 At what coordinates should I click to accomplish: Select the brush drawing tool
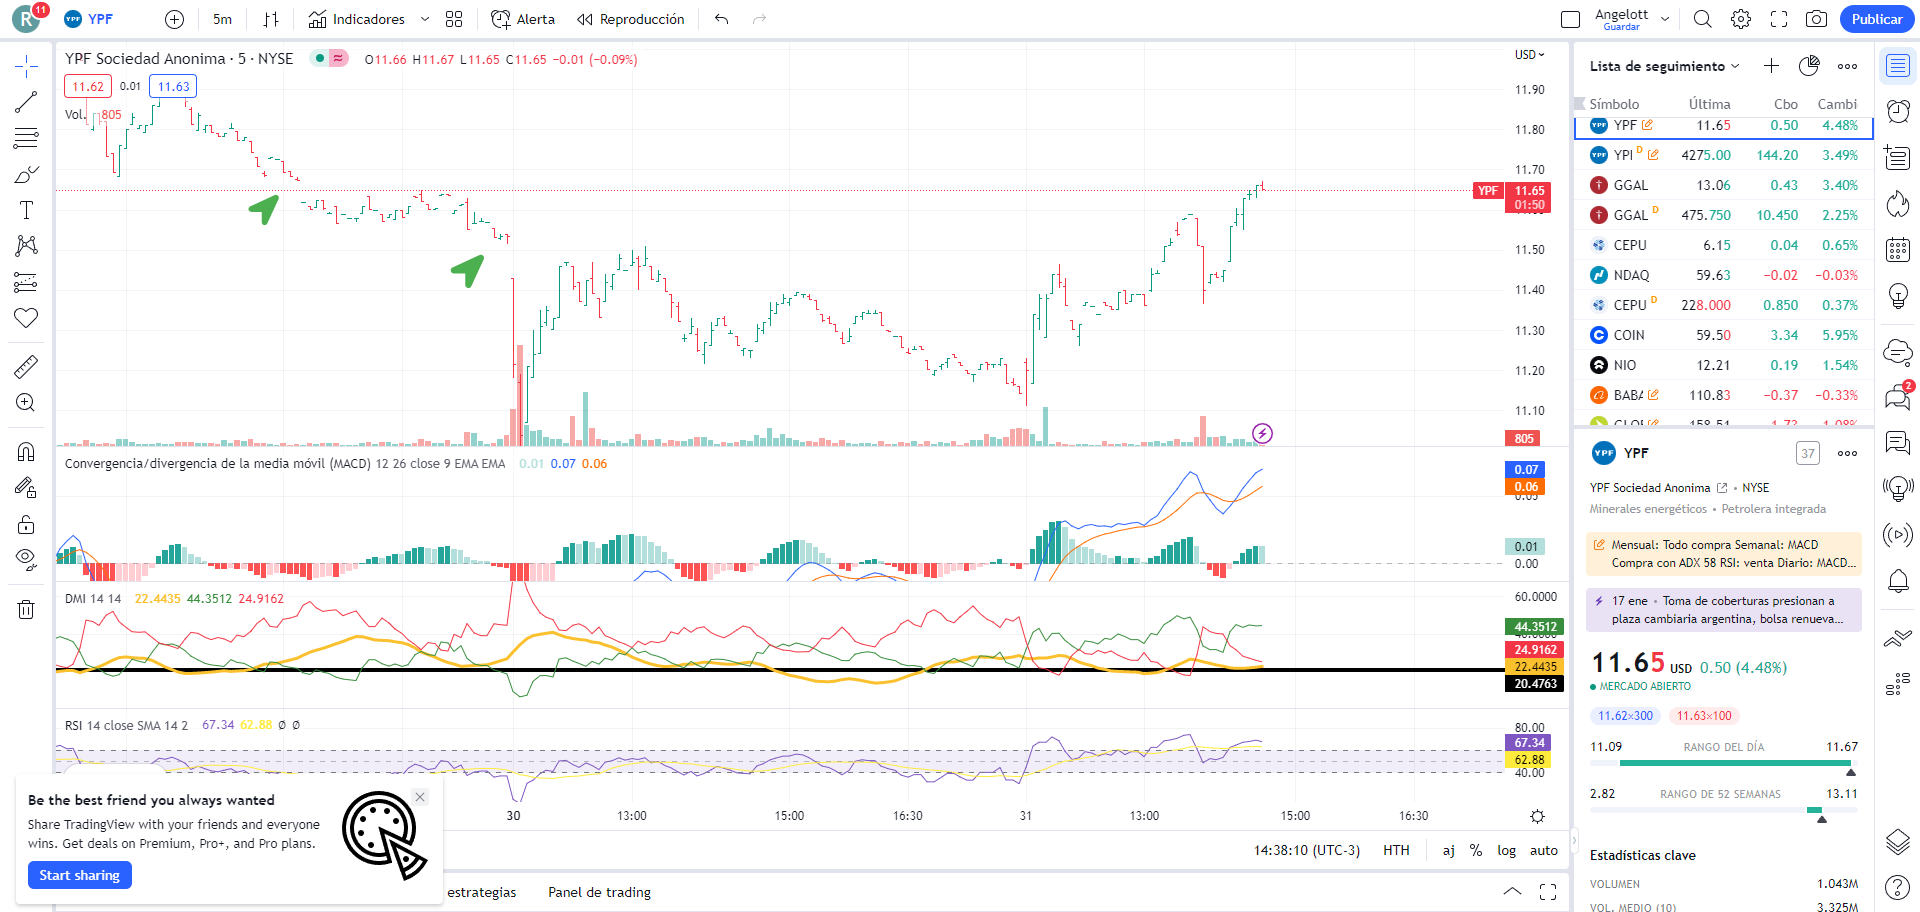coord(26,174)
